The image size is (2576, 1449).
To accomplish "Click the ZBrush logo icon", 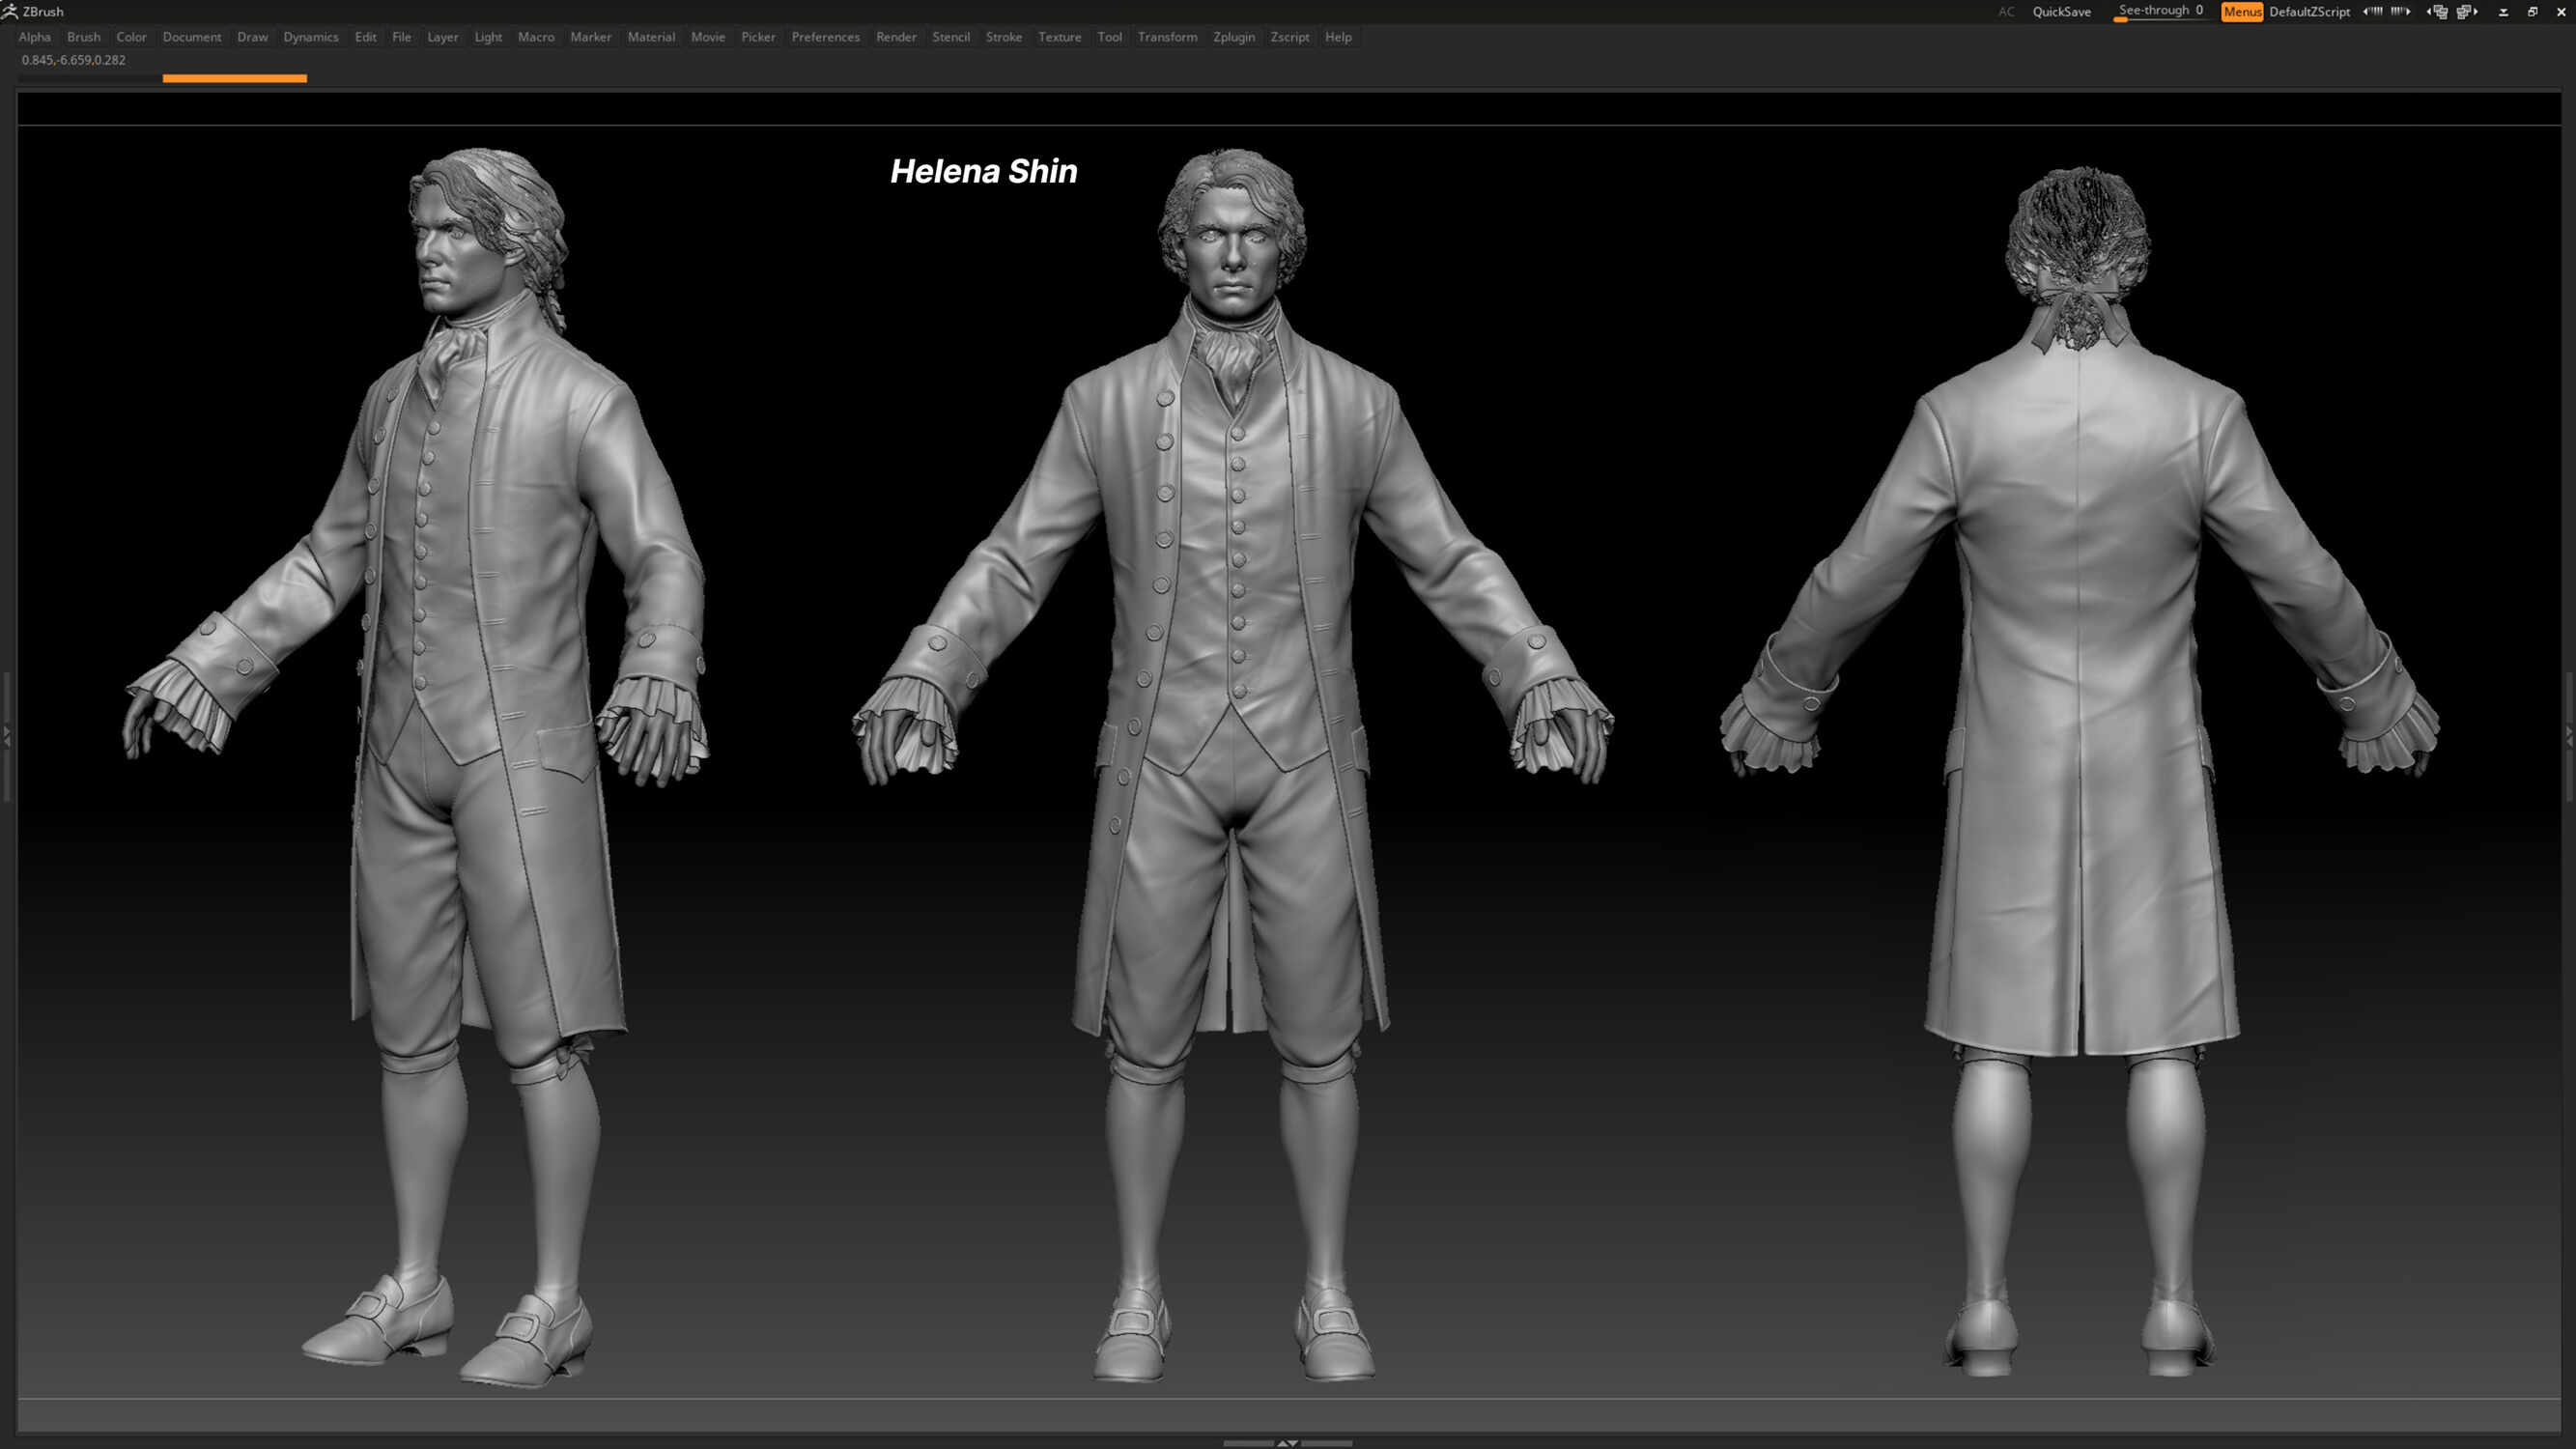I will tap(10, 11).
